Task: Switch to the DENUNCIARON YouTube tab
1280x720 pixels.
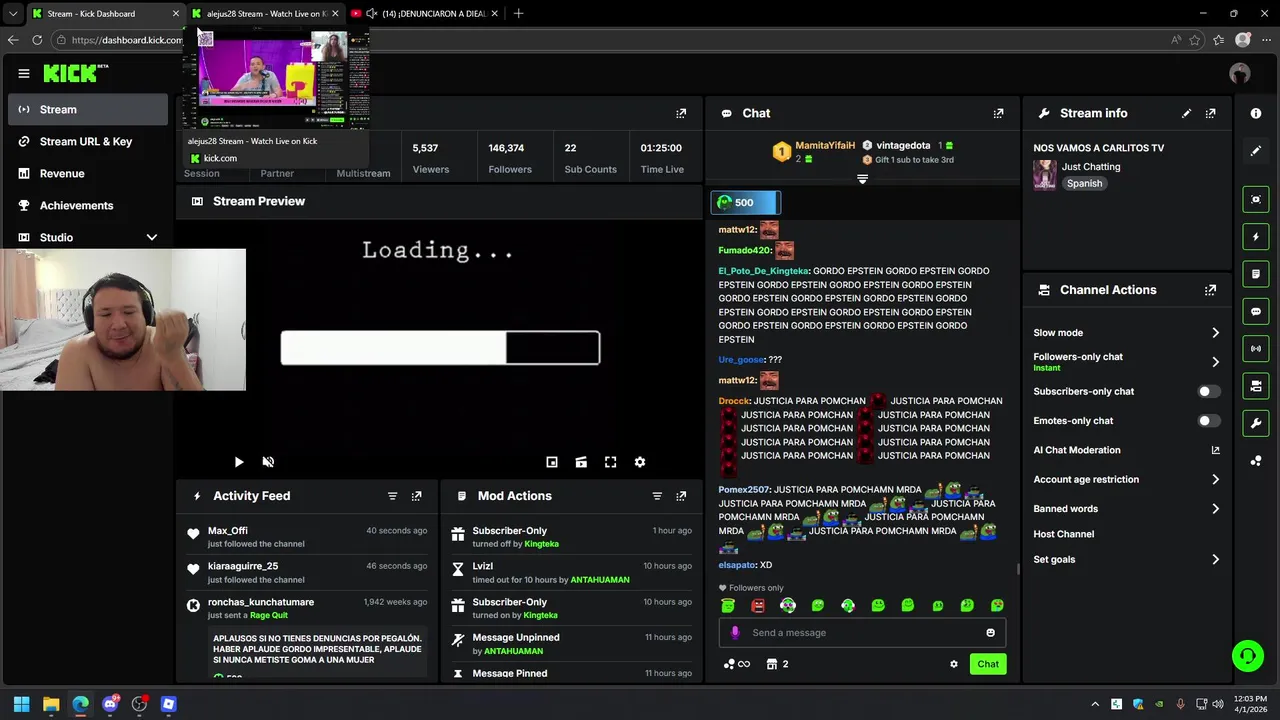Action: (x=425, y=14)
